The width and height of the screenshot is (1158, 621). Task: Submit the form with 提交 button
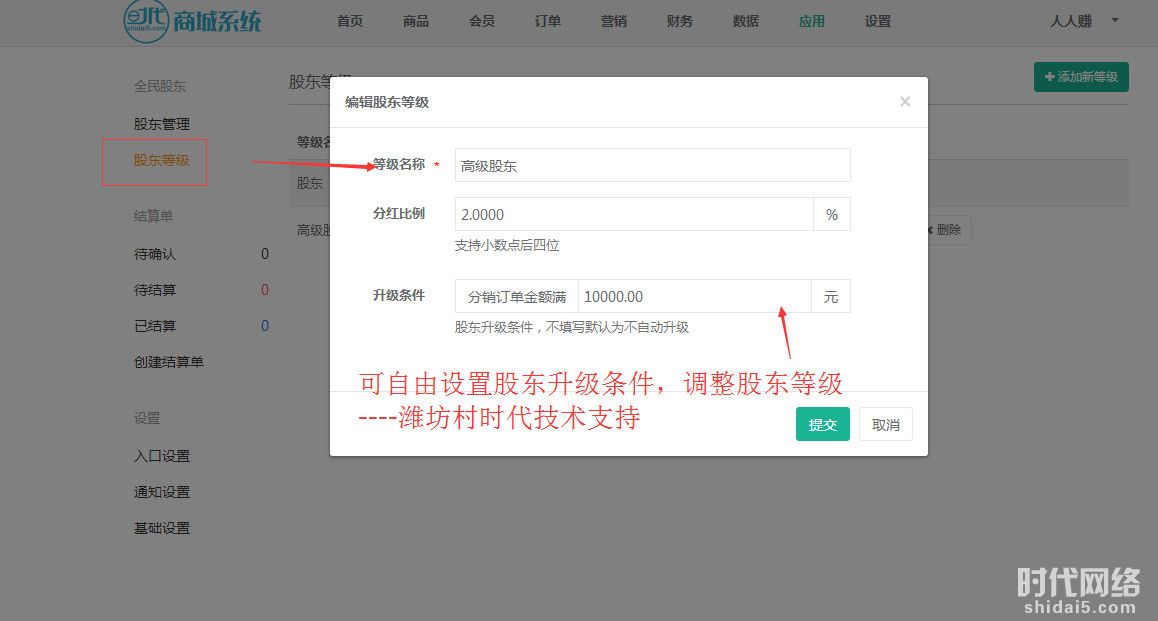point(822,424)
